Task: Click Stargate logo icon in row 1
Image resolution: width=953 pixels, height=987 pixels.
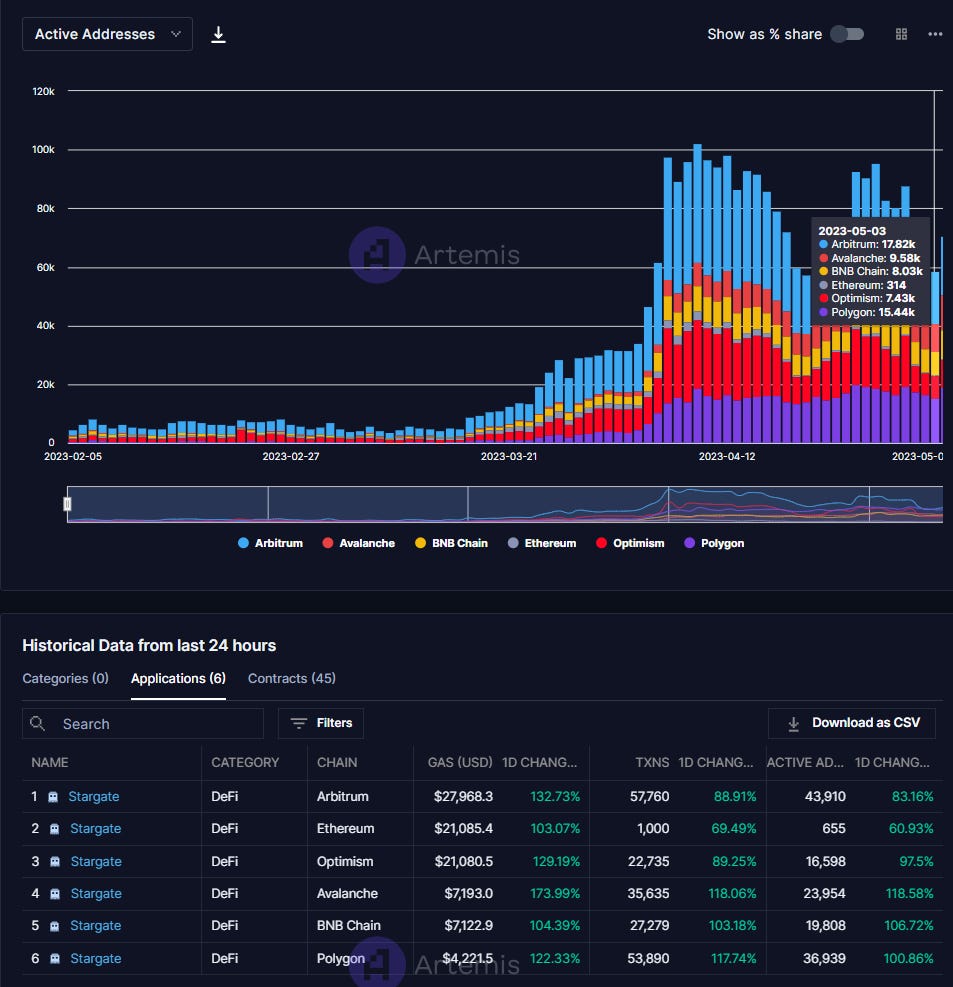Action: (x=54, y=797)
